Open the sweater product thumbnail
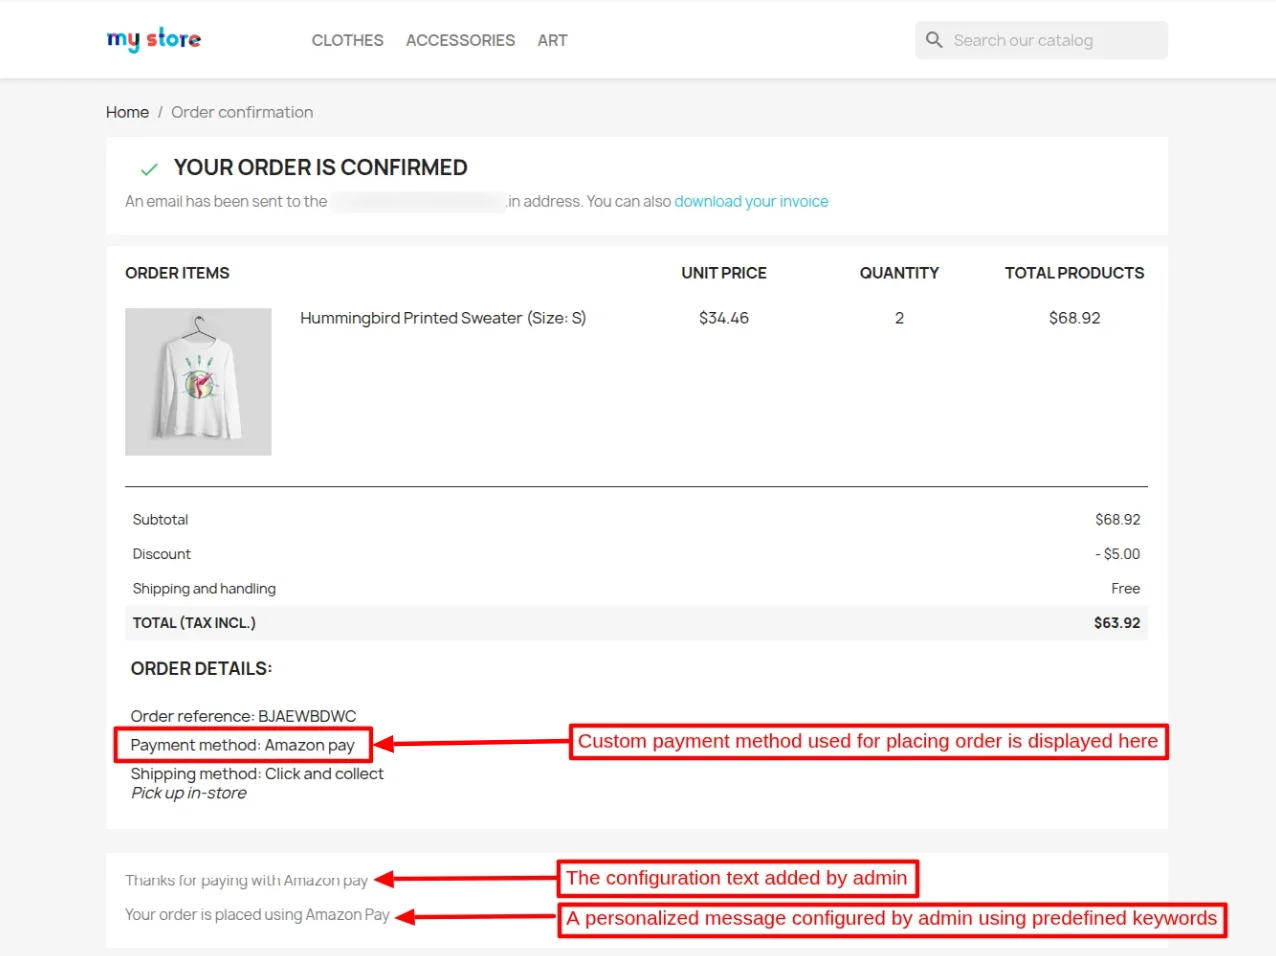 point(198,382)
